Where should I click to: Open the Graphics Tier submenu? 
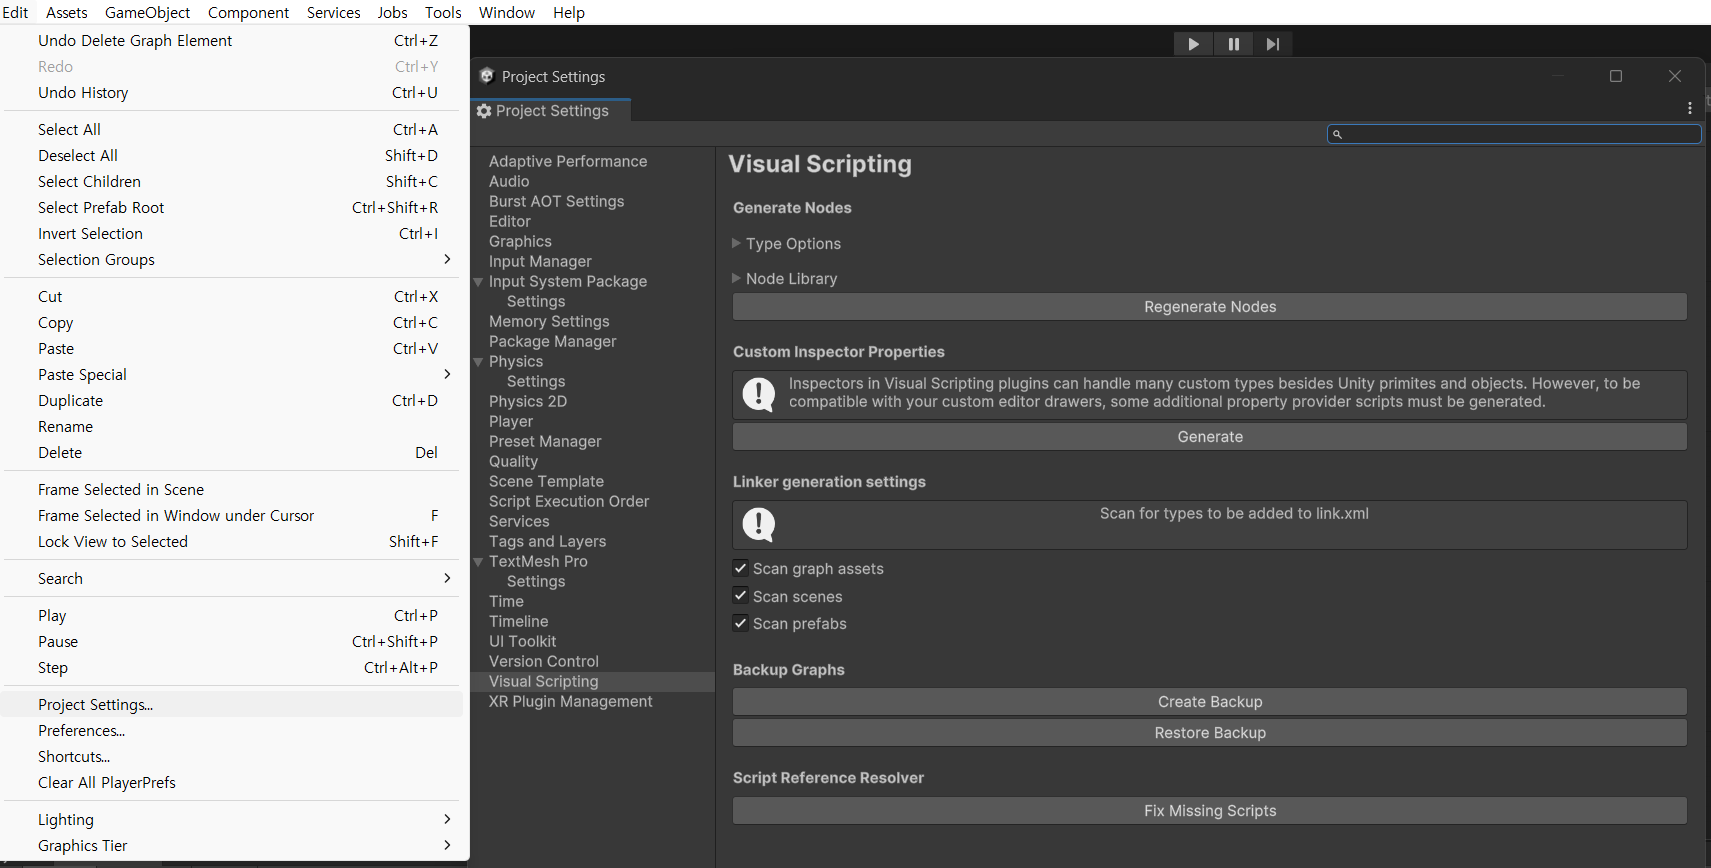pyautogui.click(x=234, y=845)
